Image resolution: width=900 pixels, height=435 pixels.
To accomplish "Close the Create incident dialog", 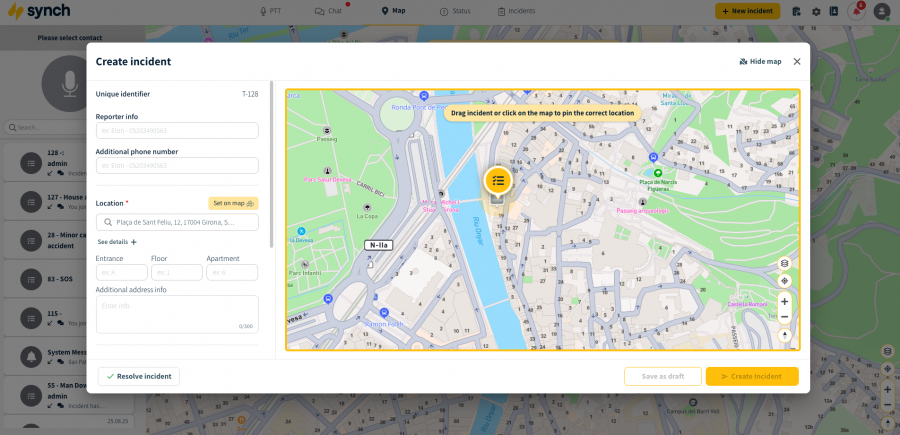I will tap(797, 61).
